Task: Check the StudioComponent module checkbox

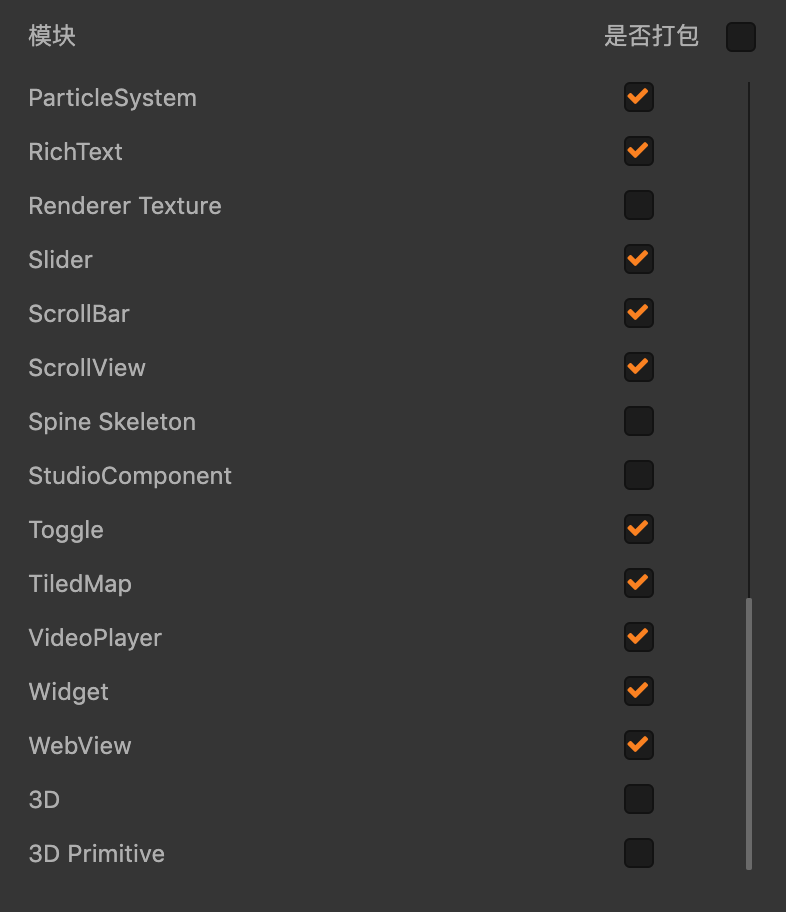Action: 638,476
